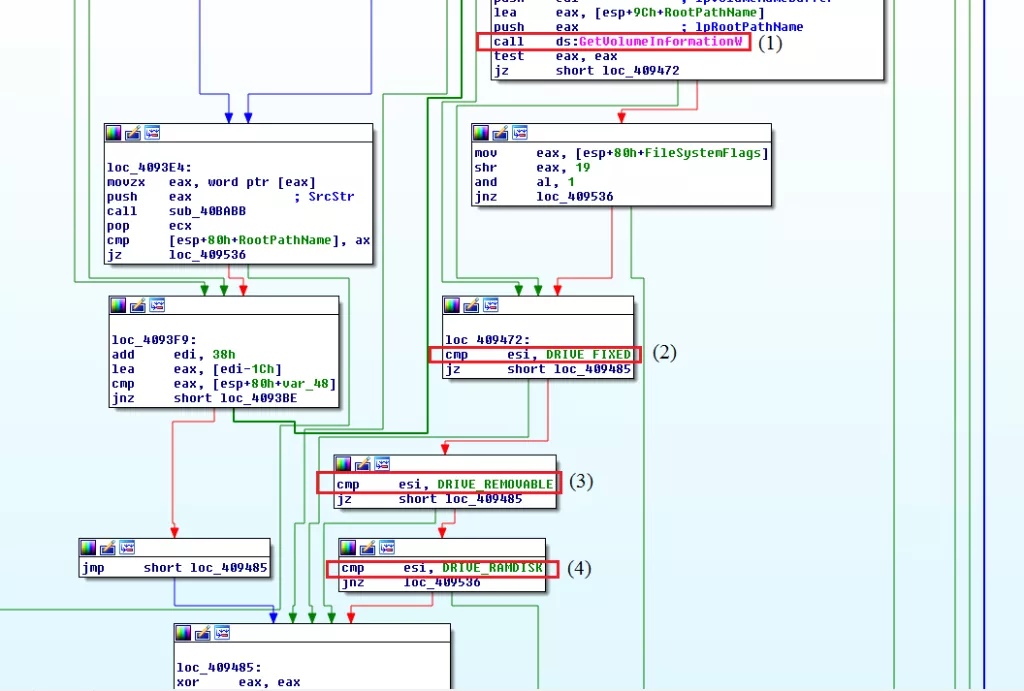1024x691 pixels.
Task: Set color for the DRIVE_REMOVABLE compare node
Action: 343,464
